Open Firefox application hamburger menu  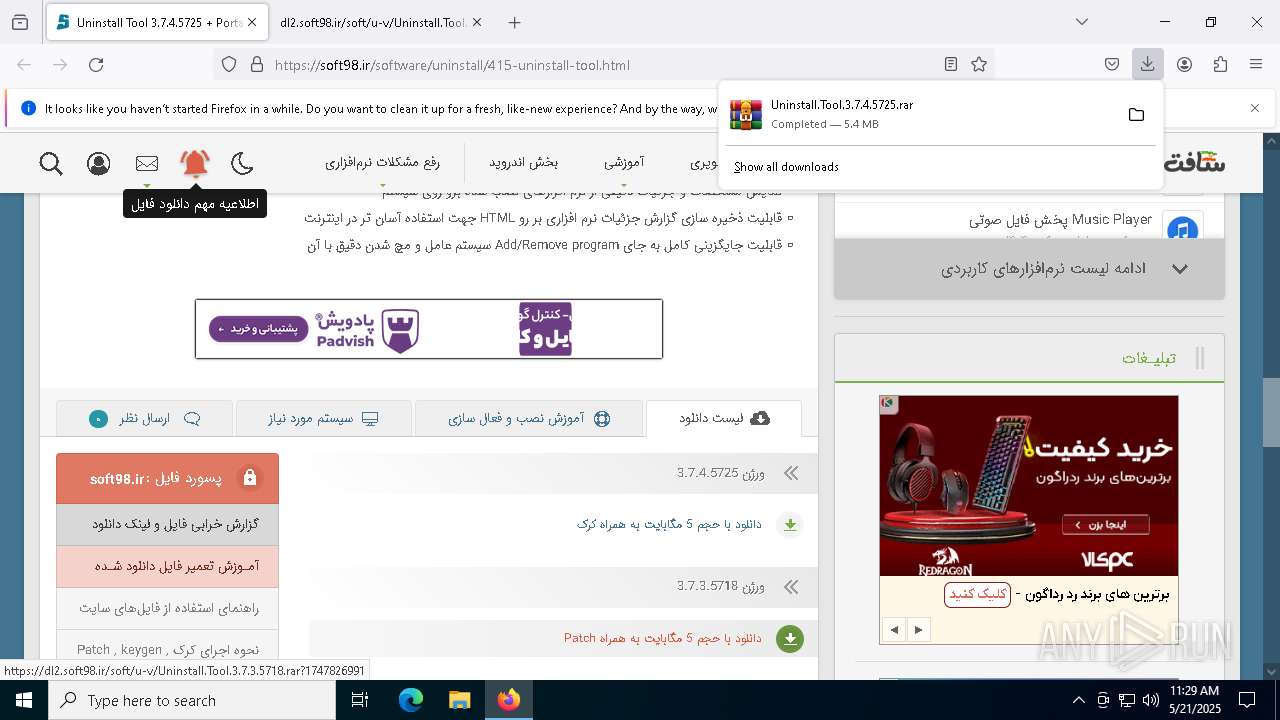tap(1256, 65)
